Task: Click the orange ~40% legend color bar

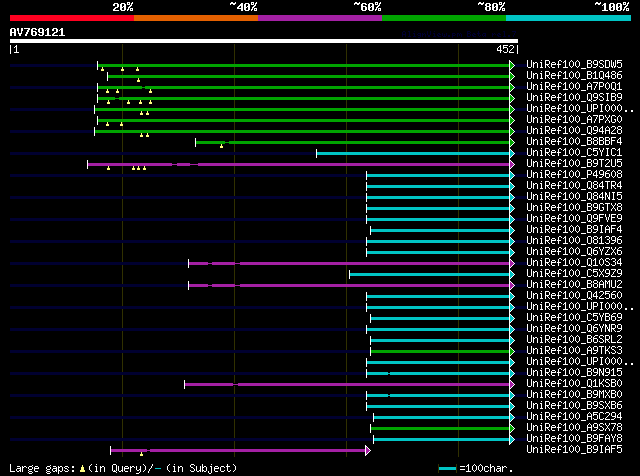Action: (195, 18)
